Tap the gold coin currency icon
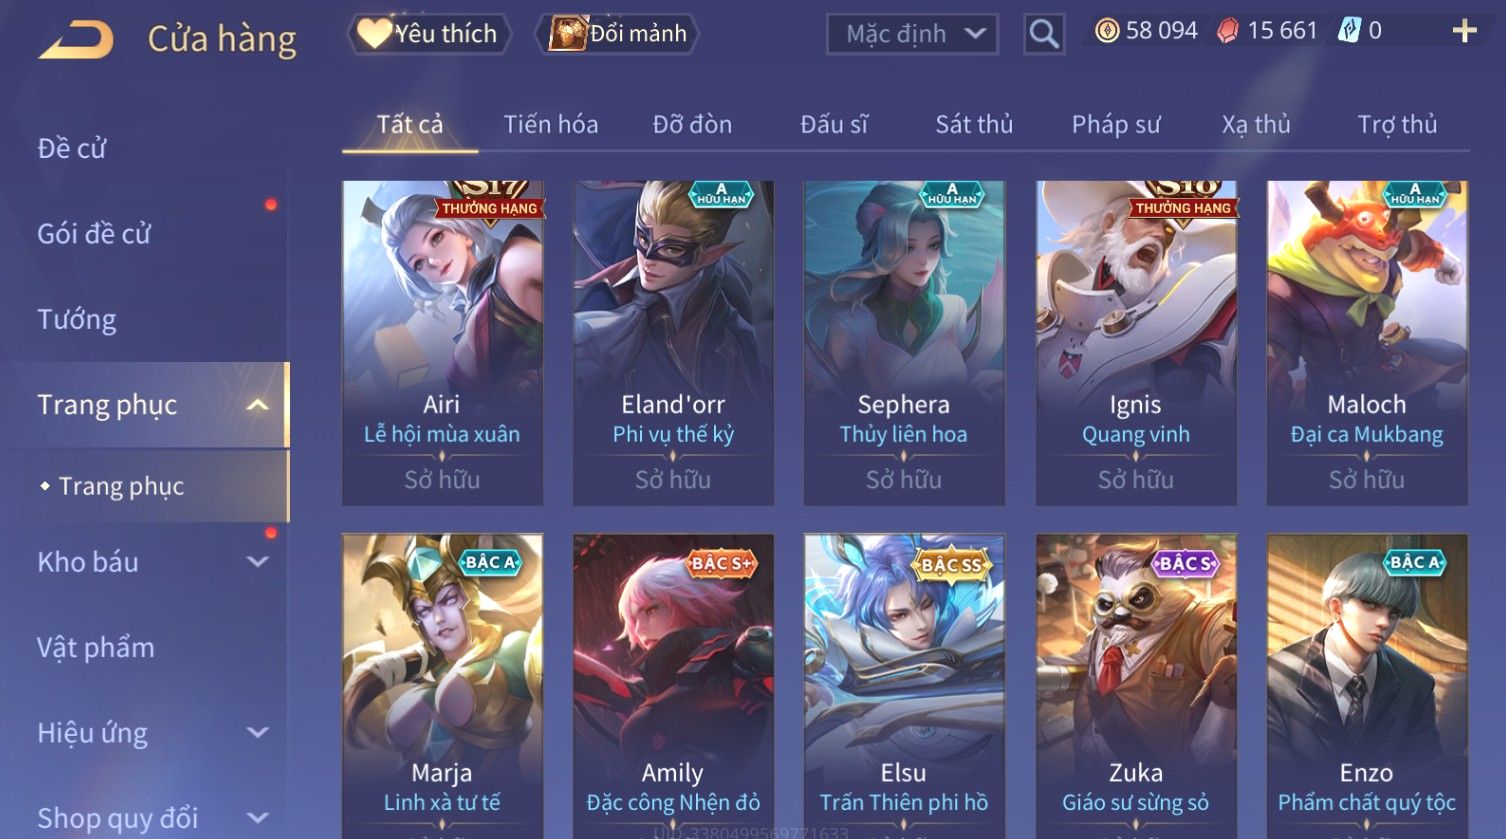The image size is (1506, 839). coord(1106,31)
